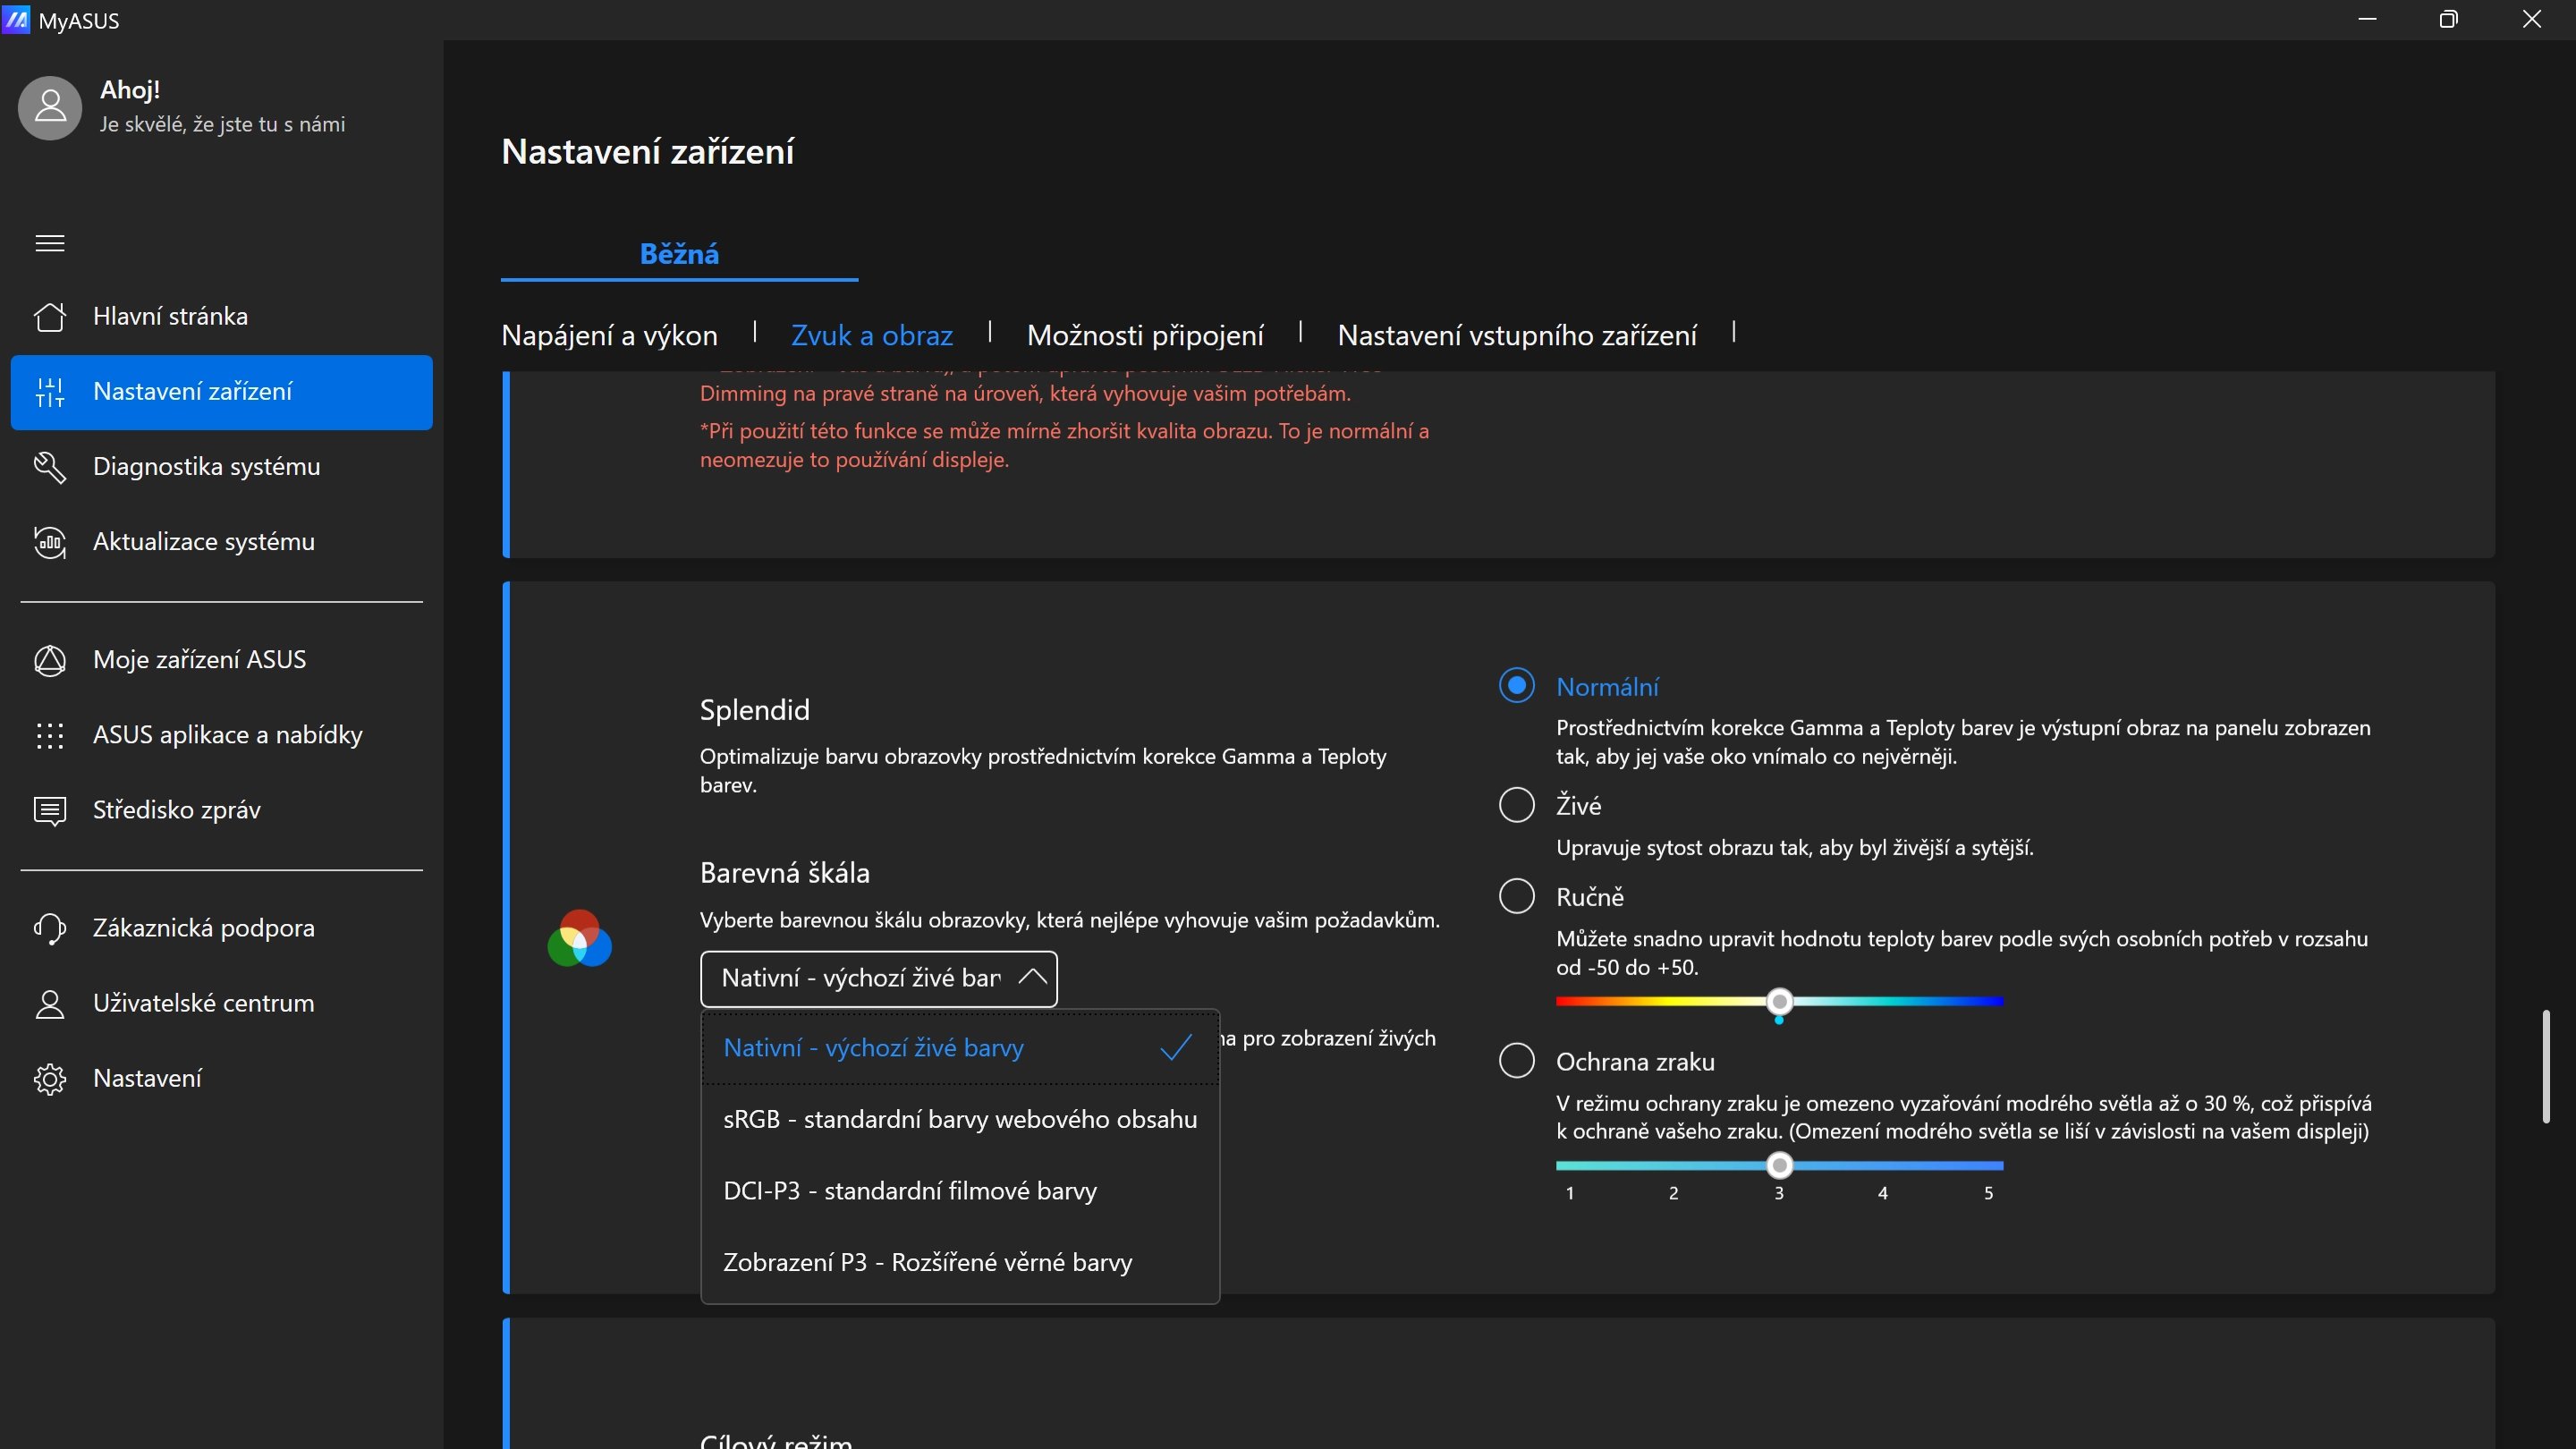Screen dimensions: 2576x1449
Task: Select the Živé radio button
Action: point(1516,805)
